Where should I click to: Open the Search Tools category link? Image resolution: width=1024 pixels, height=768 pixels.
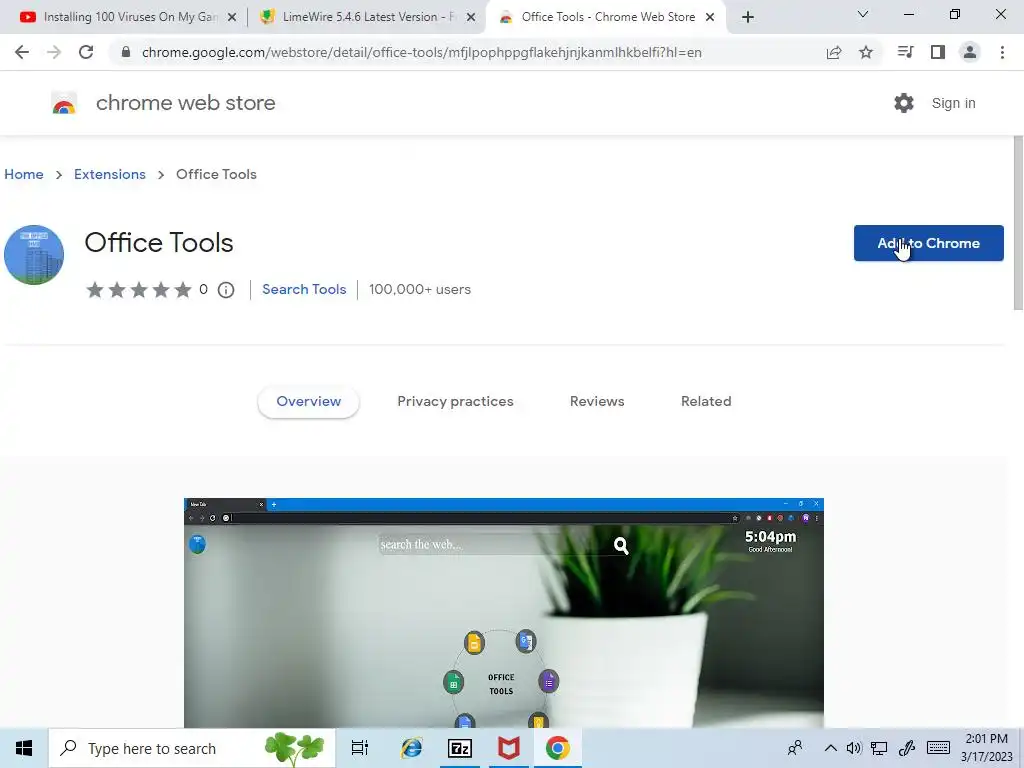coord(304,289)
